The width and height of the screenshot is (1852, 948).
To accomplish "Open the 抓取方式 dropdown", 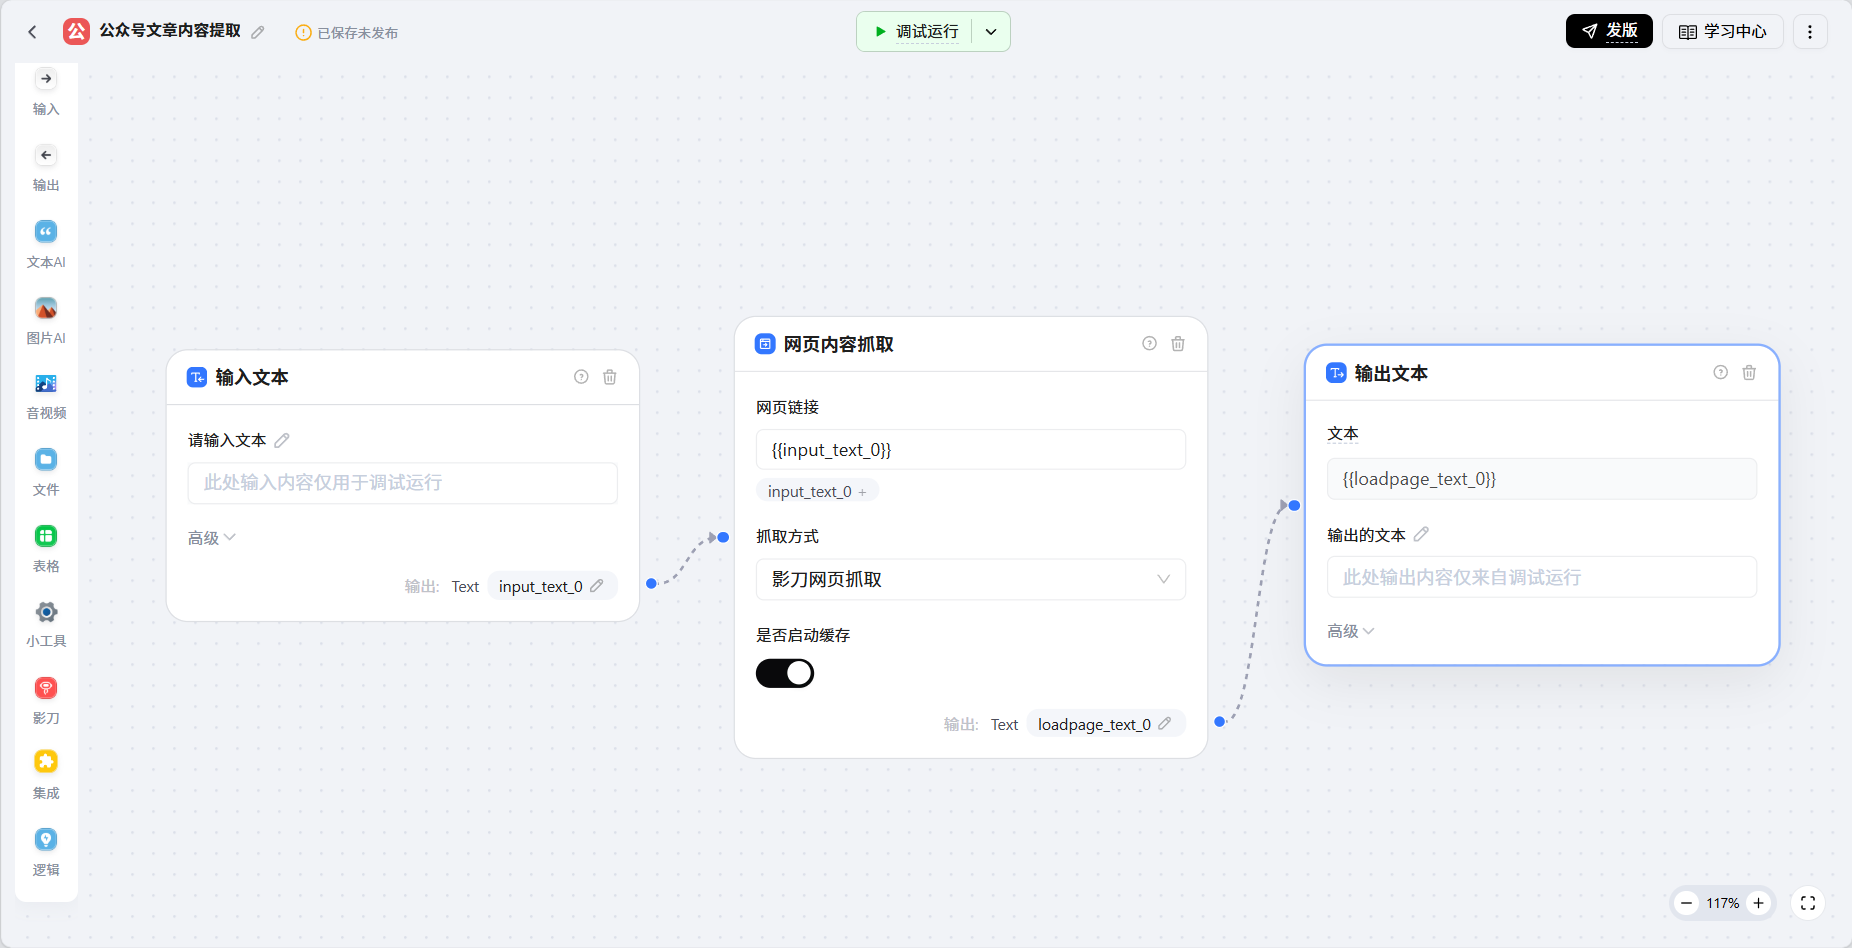I will coord(970,580).
